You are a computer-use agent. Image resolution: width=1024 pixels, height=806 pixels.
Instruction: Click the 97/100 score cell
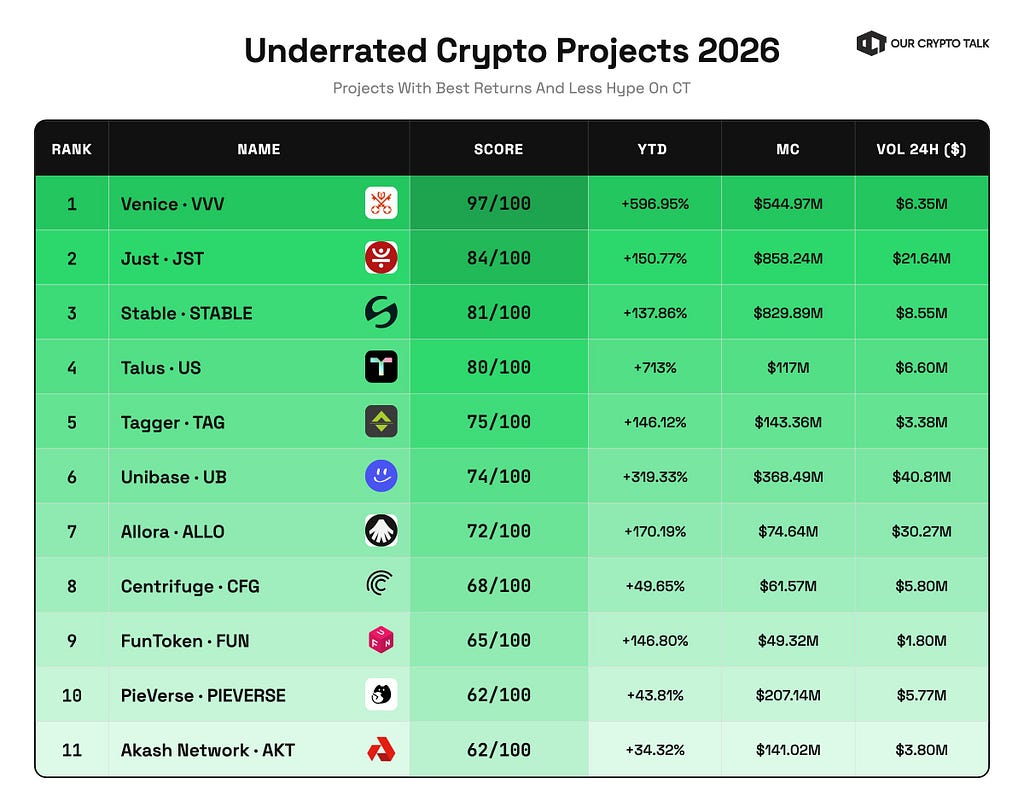[x=499, y=203]
